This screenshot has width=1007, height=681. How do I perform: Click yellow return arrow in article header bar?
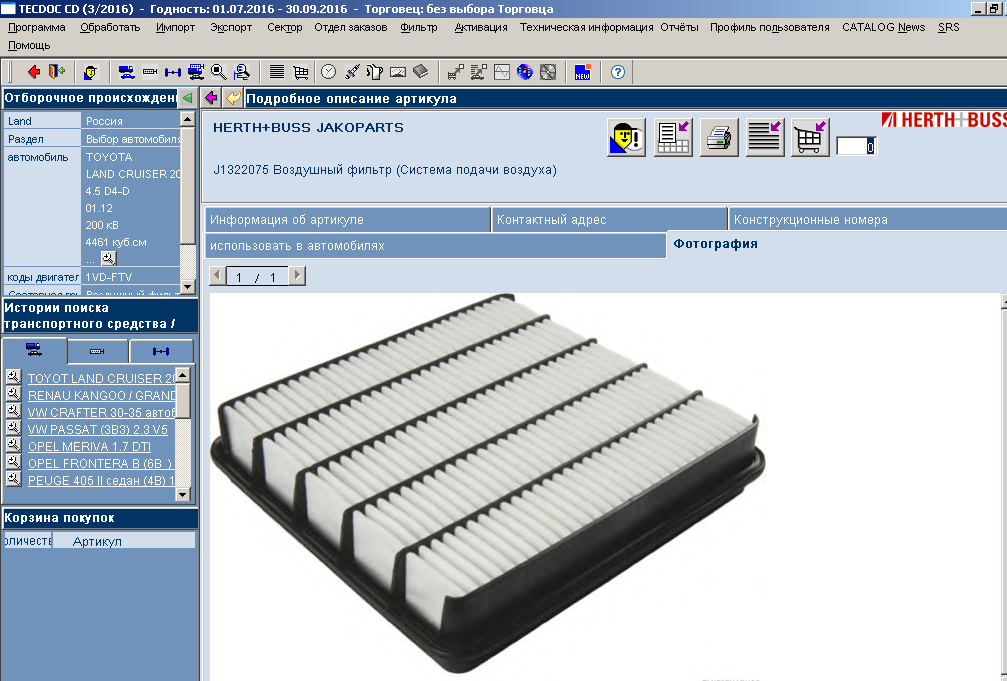pos(234,98)
